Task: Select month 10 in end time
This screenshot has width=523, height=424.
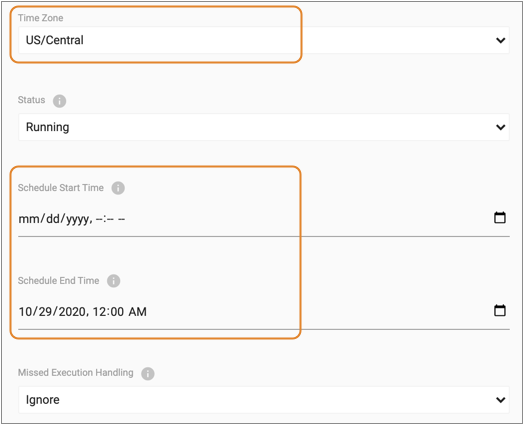Action: pos(25,312)
